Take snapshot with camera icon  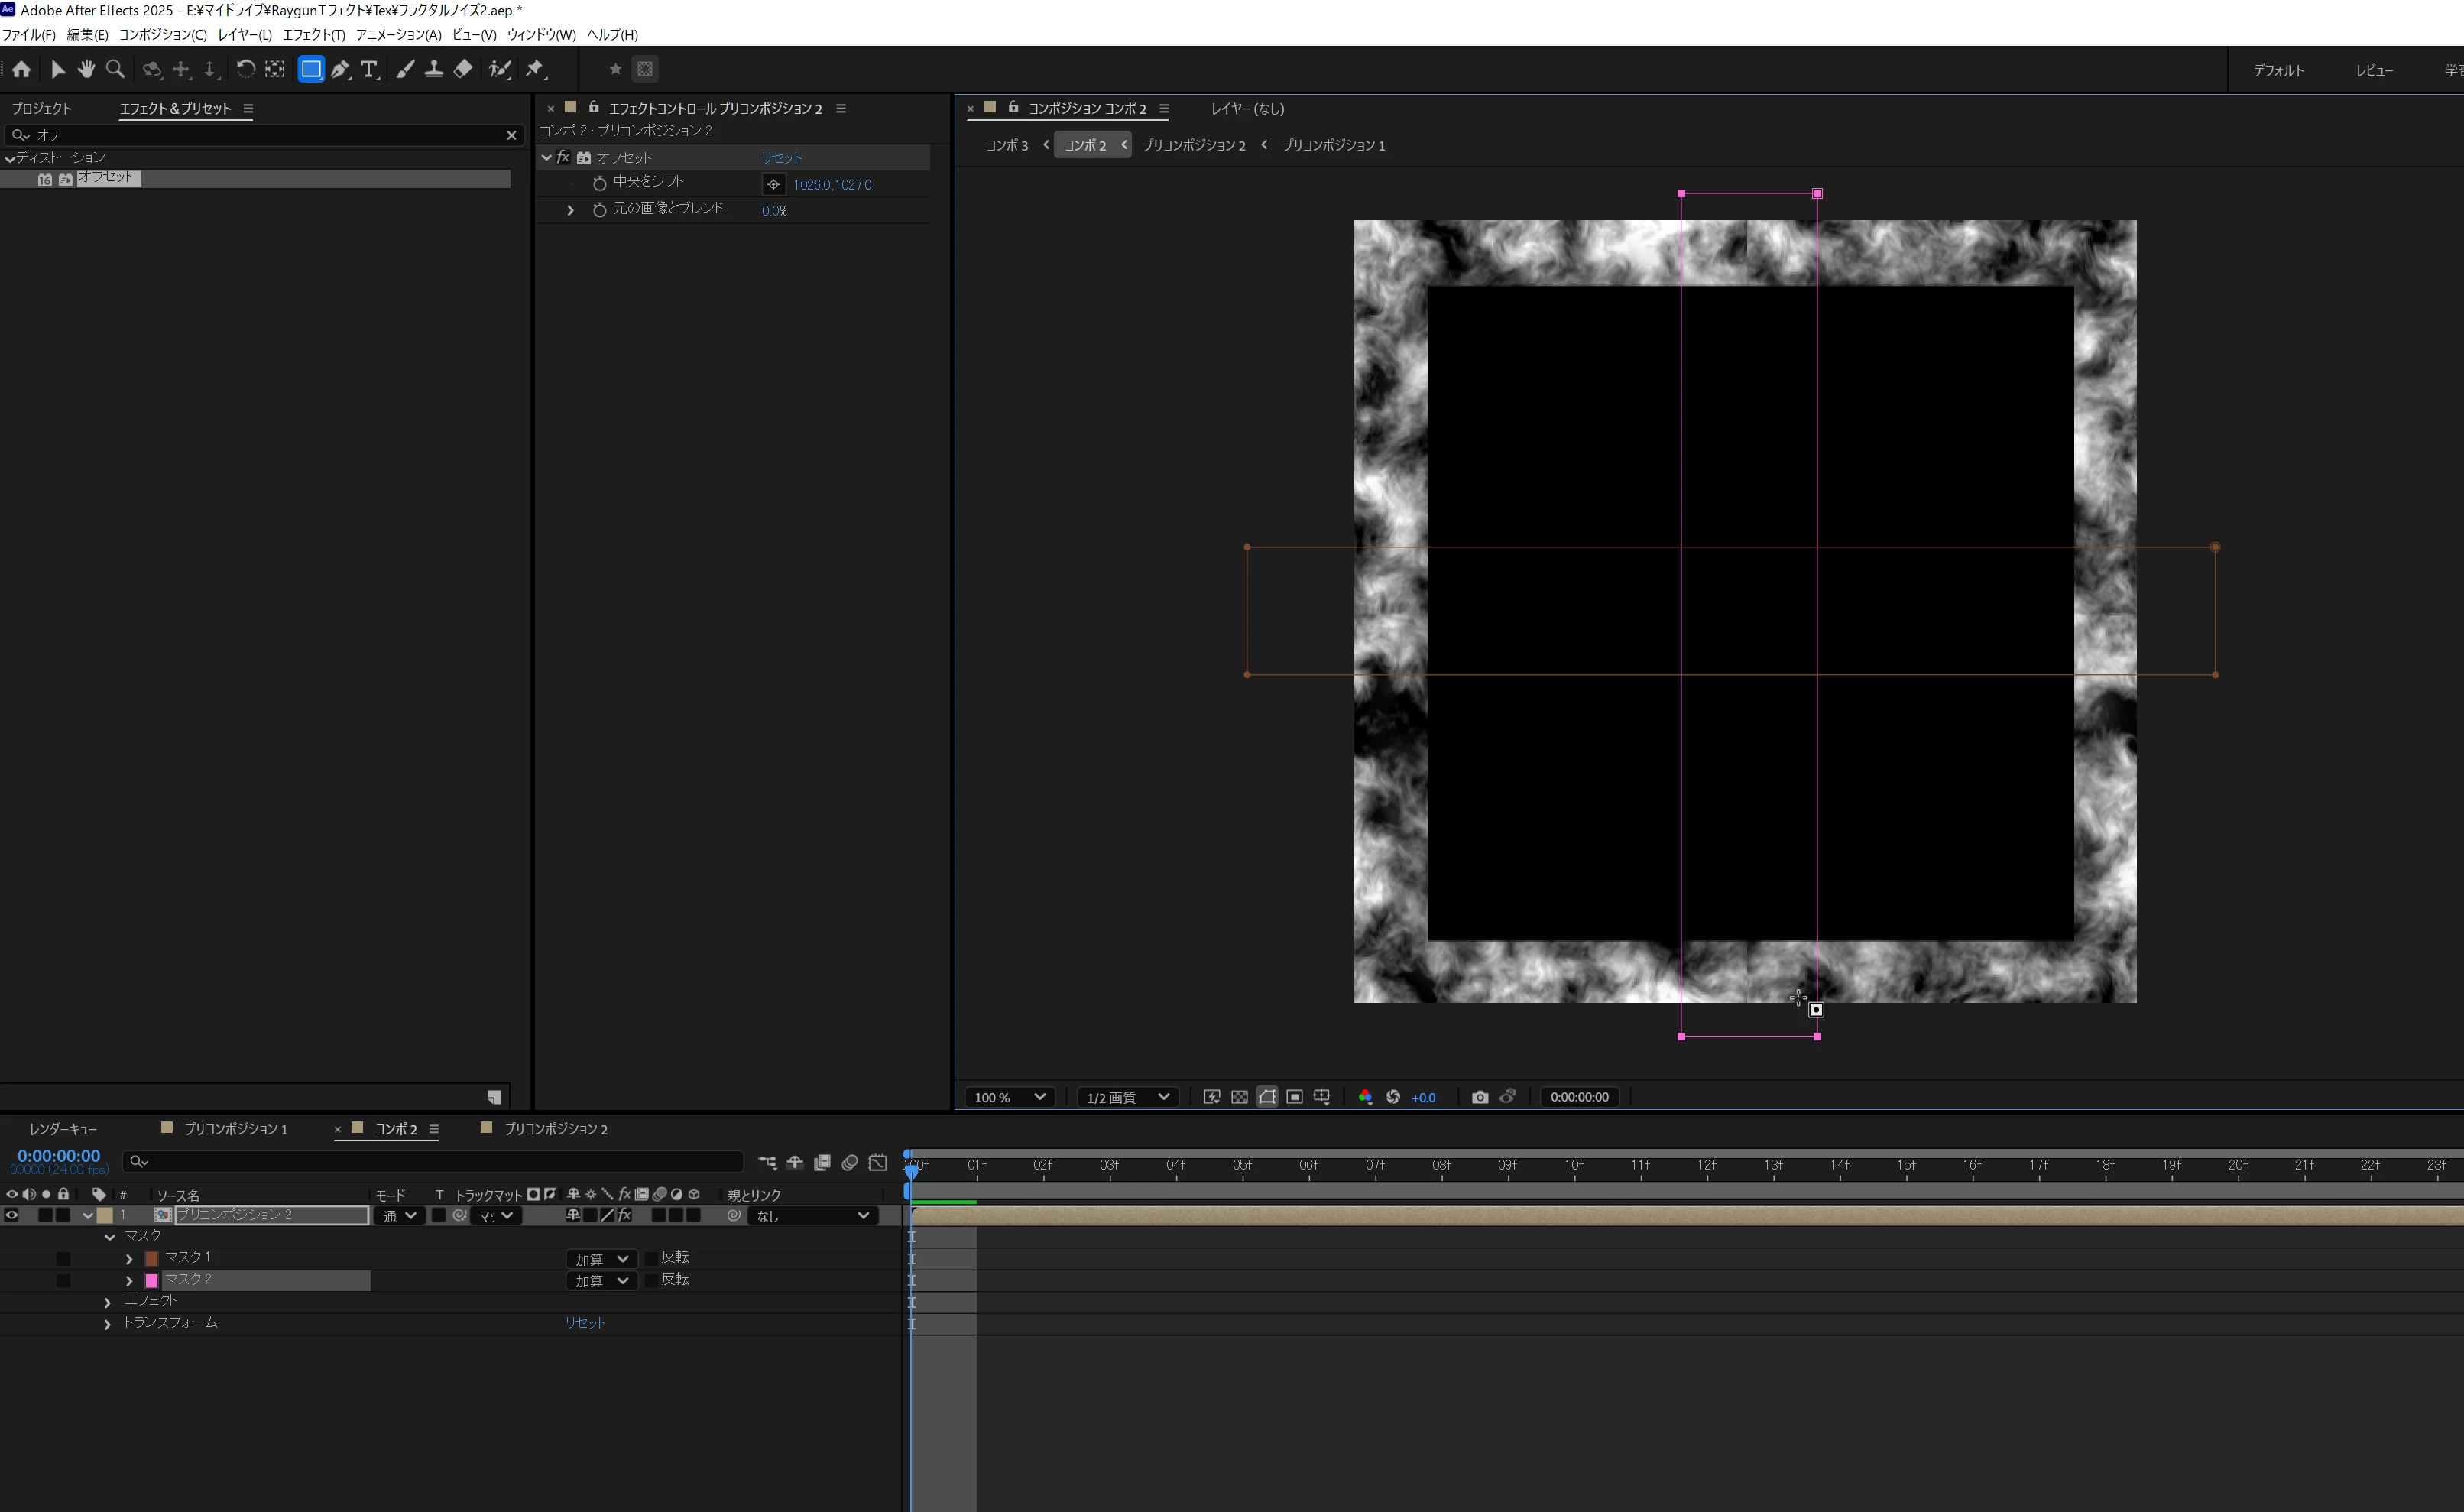pos(1480,1097)
